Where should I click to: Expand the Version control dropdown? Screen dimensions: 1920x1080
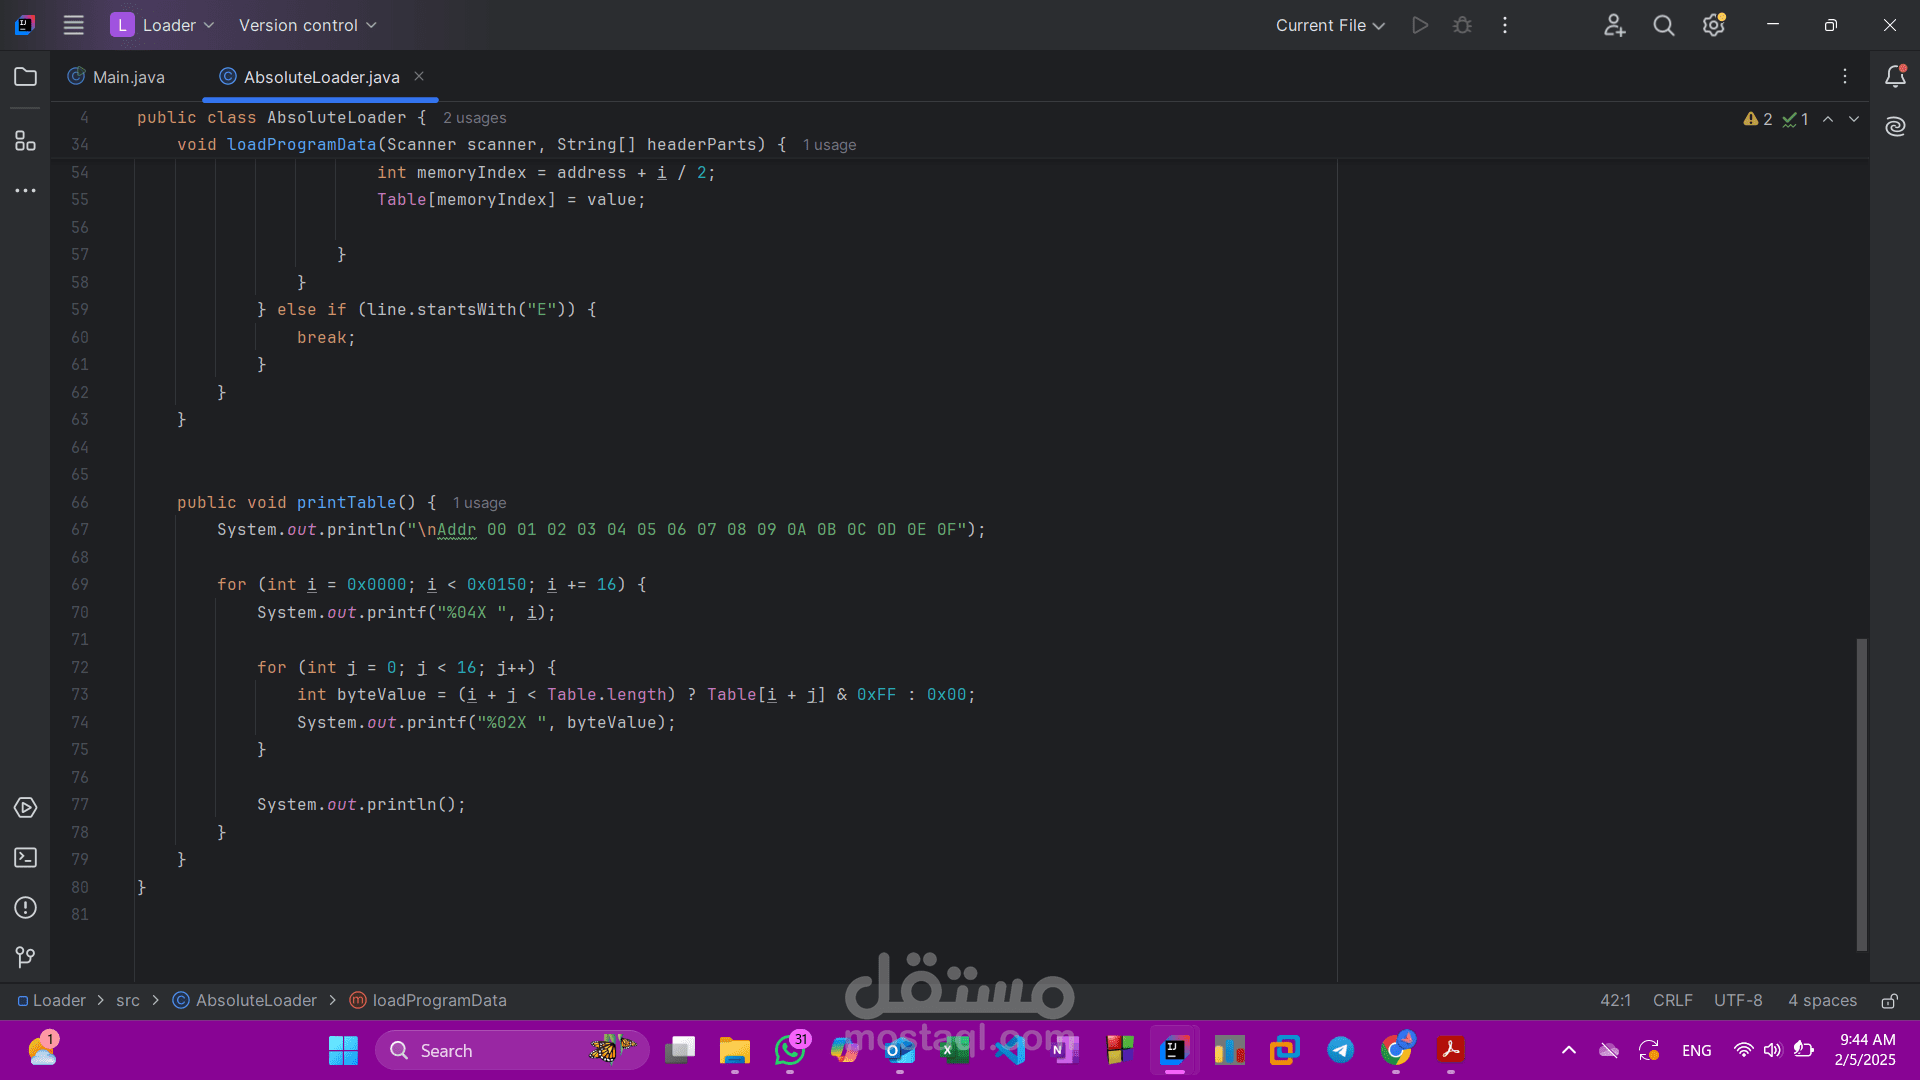[307, 25]
